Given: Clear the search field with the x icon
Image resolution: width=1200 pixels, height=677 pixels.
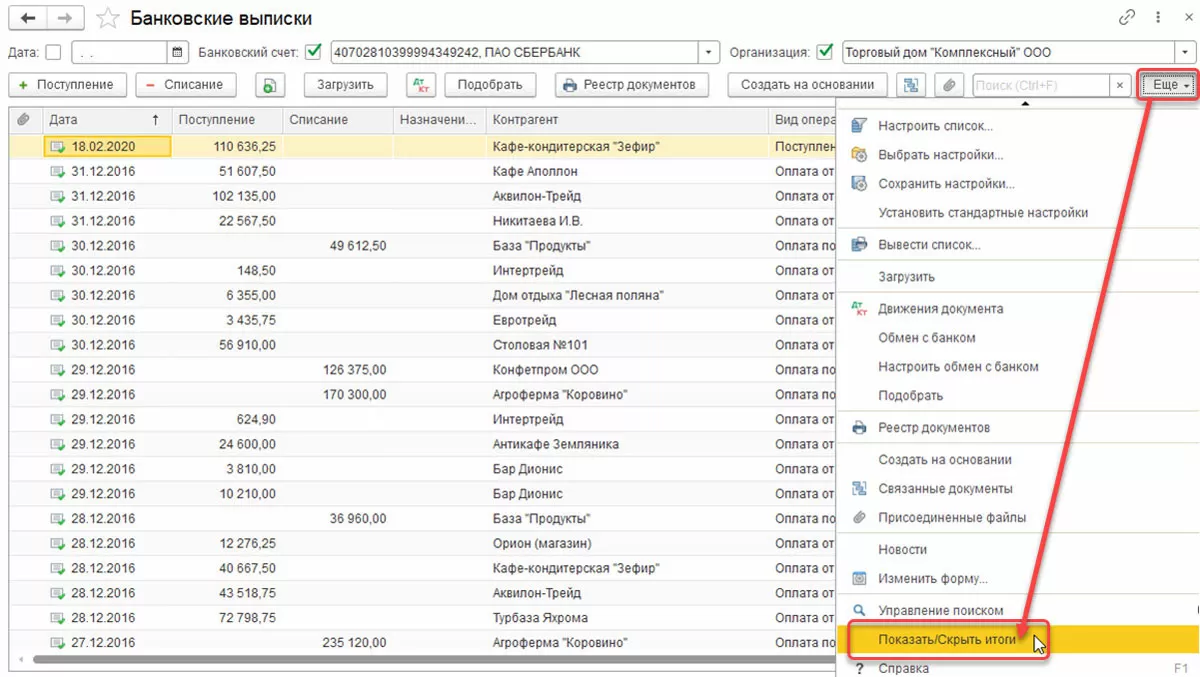Looking at the screenshot, I should (x=1120, y=86).
